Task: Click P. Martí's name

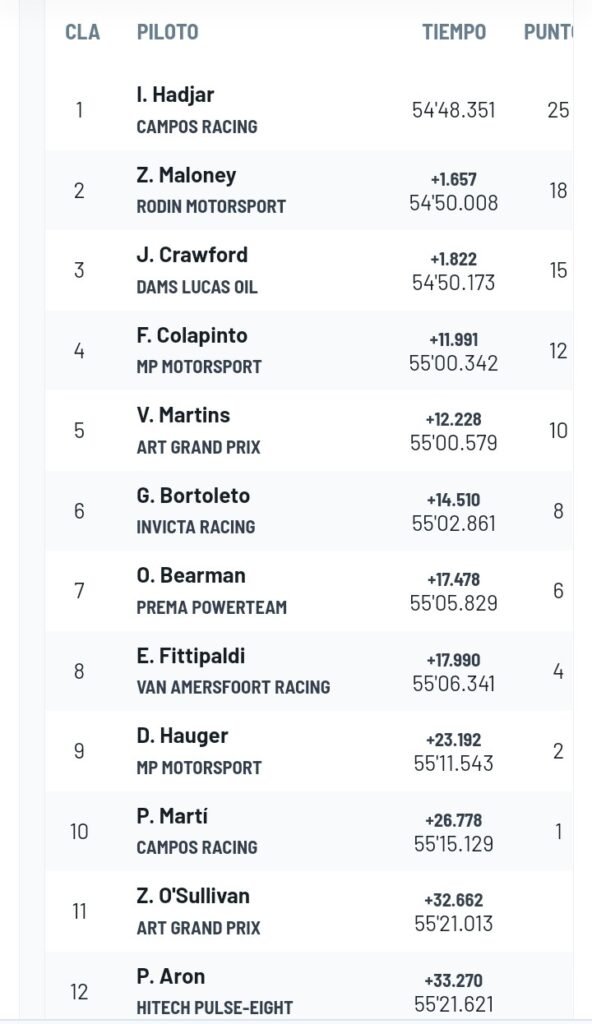Action: (x=172, y=816)
